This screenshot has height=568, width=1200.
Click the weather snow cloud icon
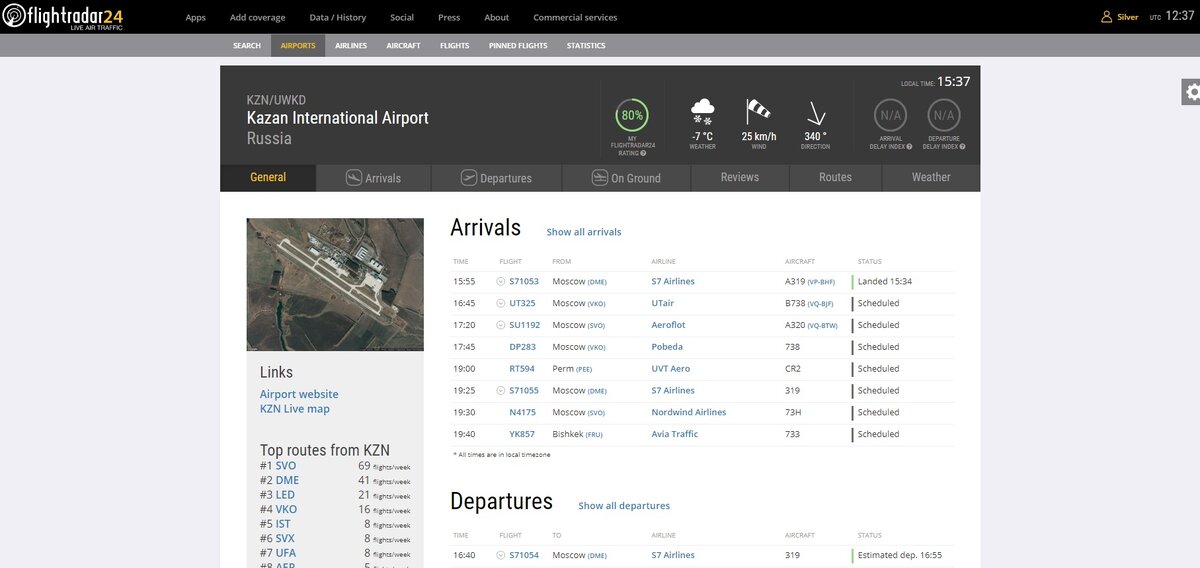click(x=703, y=111)
